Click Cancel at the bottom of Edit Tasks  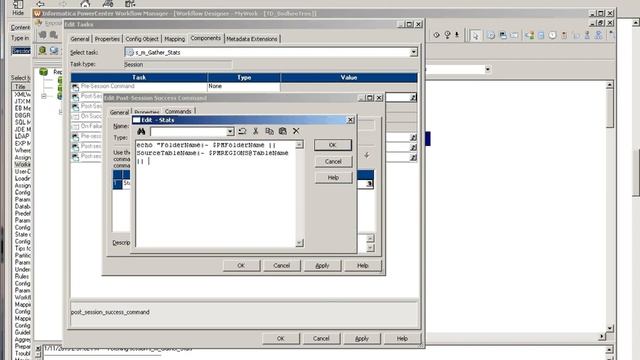(321, 338)
